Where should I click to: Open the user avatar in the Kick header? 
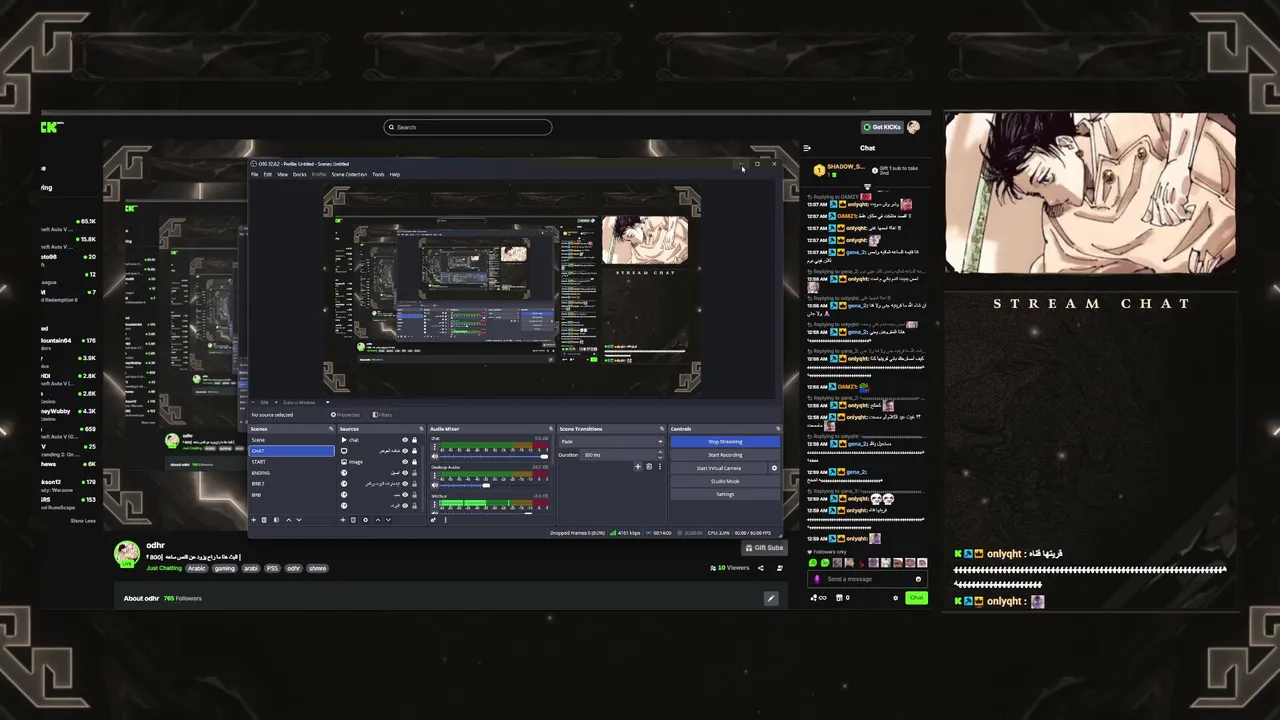click(913, 127)
